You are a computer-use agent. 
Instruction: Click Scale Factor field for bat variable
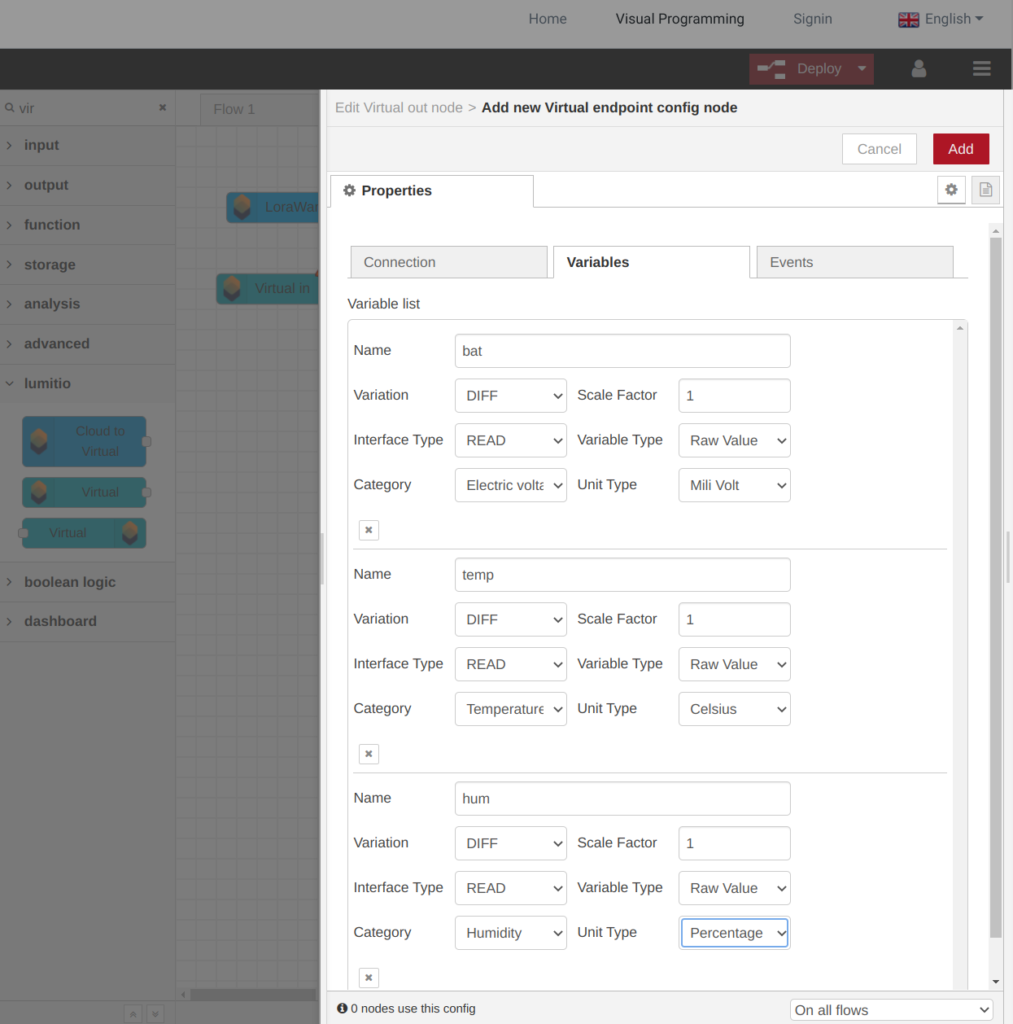click(x=734, y=396)
